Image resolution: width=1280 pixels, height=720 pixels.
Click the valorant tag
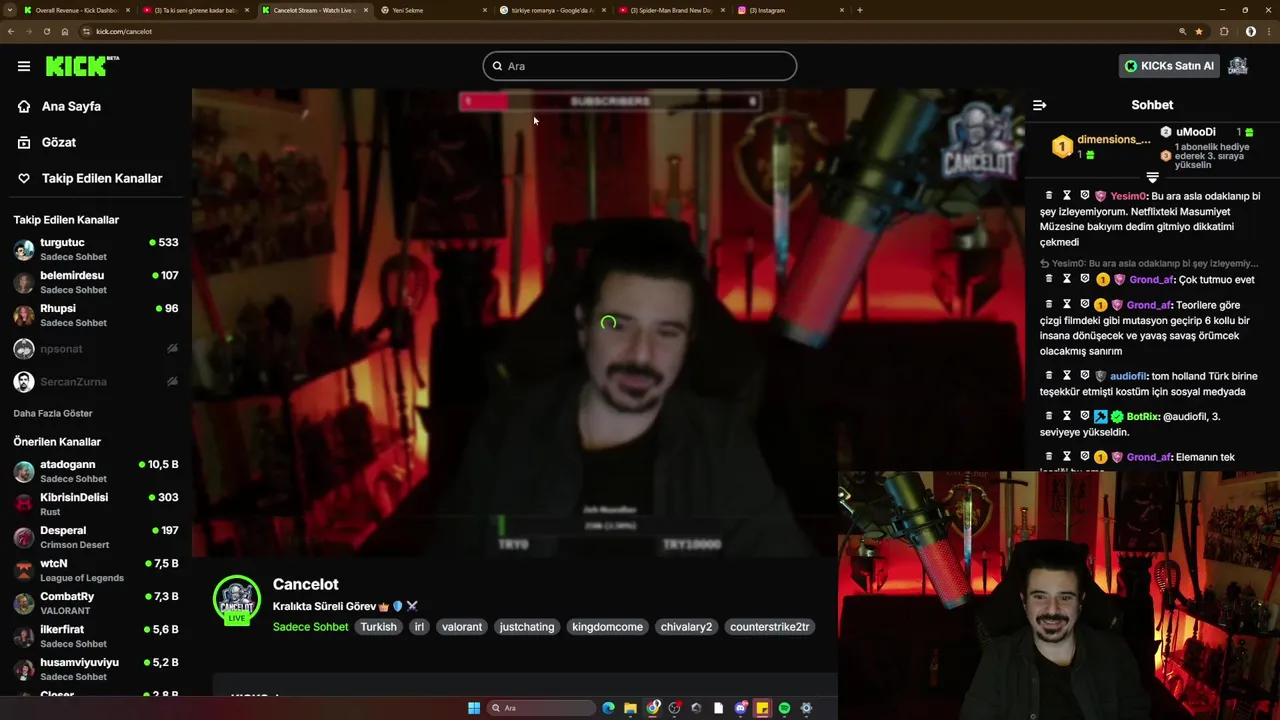tap(462, 627)
